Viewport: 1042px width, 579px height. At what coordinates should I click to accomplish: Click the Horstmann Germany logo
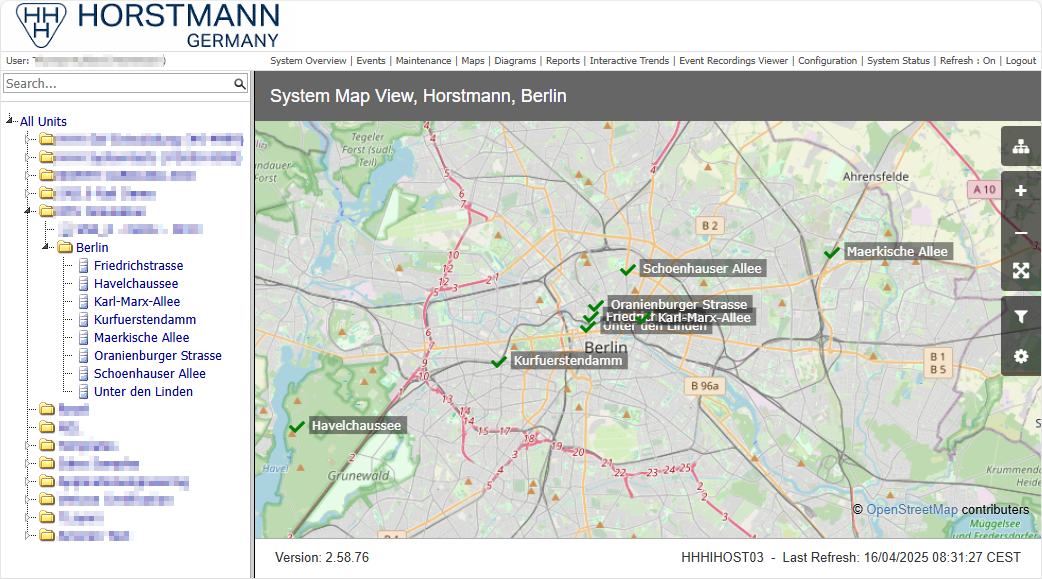tap(148, 25)
